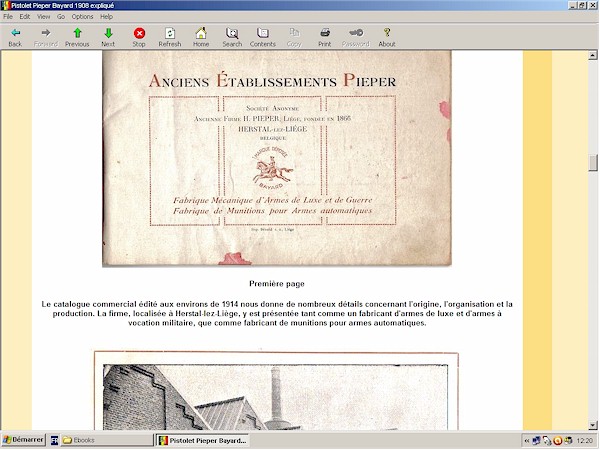
Task: Click the vertical scrollbar down arrow
Action: [x=593, y=425]
